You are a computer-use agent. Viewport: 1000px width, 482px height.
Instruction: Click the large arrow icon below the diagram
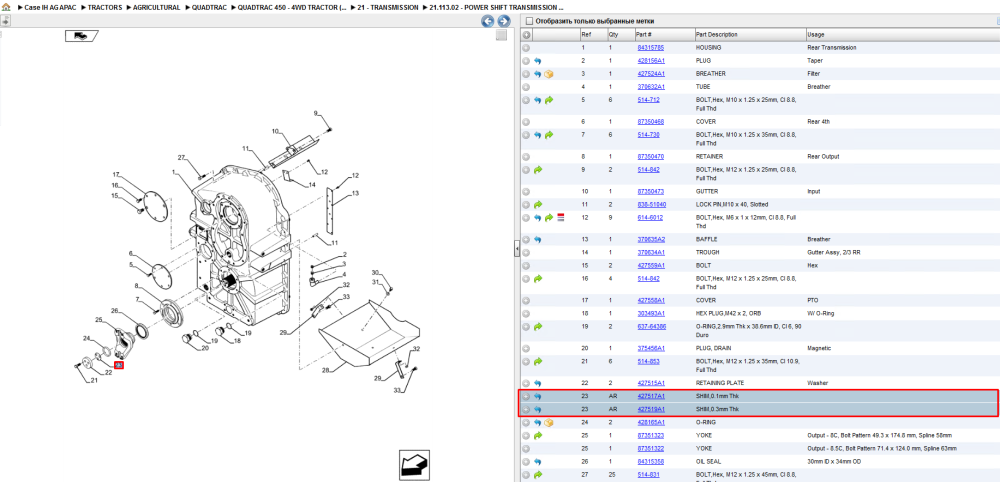(x=416, y=465)
